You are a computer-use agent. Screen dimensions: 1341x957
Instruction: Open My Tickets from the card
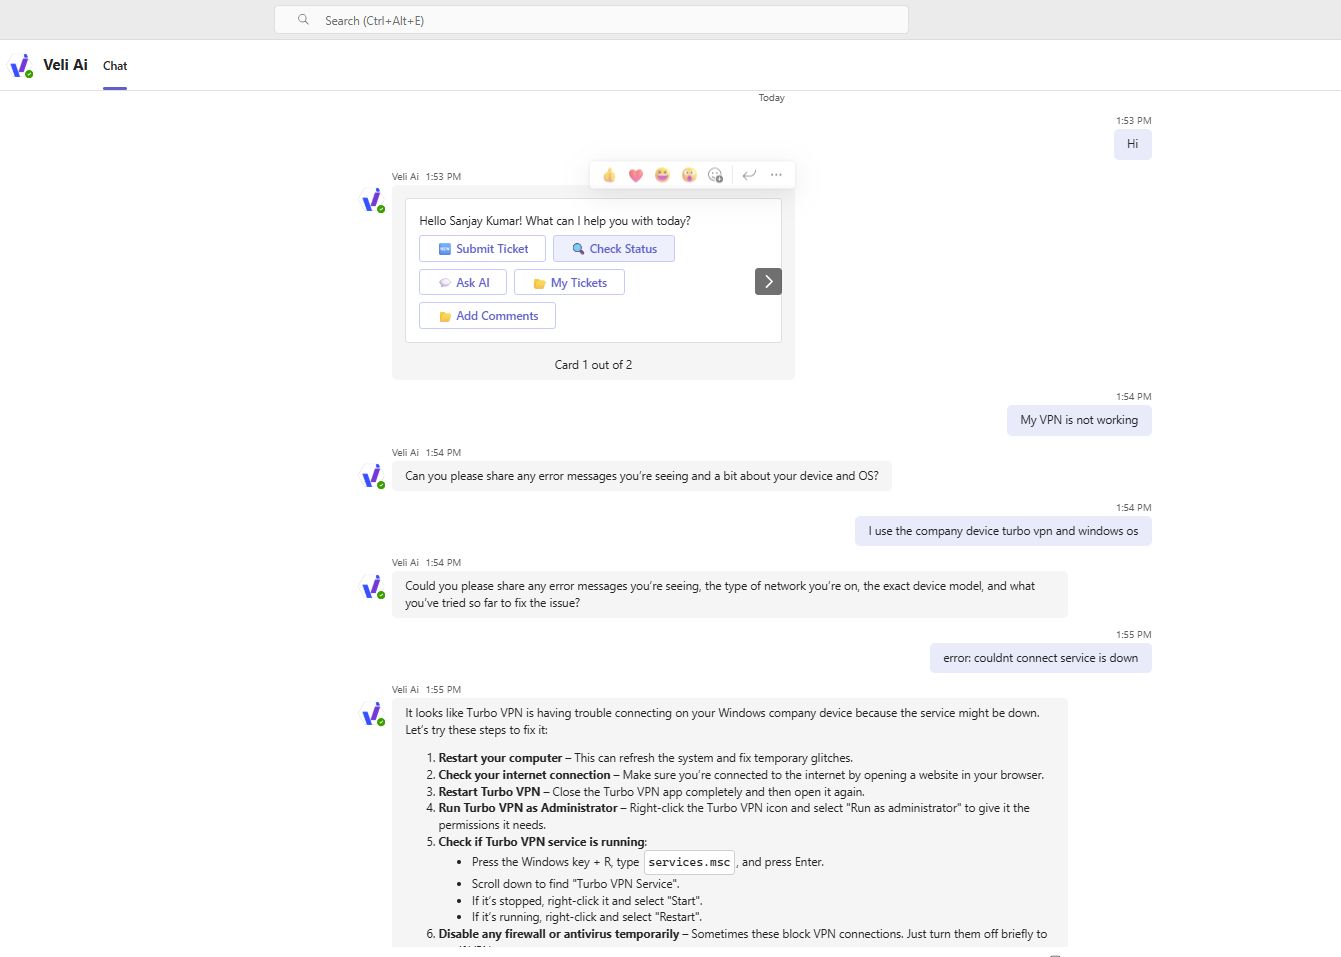(569, 282)
